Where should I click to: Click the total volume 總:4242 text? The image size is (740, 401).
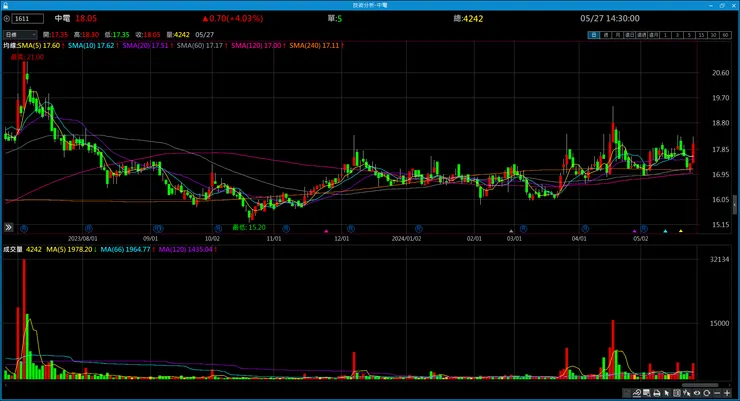(468, 18)
